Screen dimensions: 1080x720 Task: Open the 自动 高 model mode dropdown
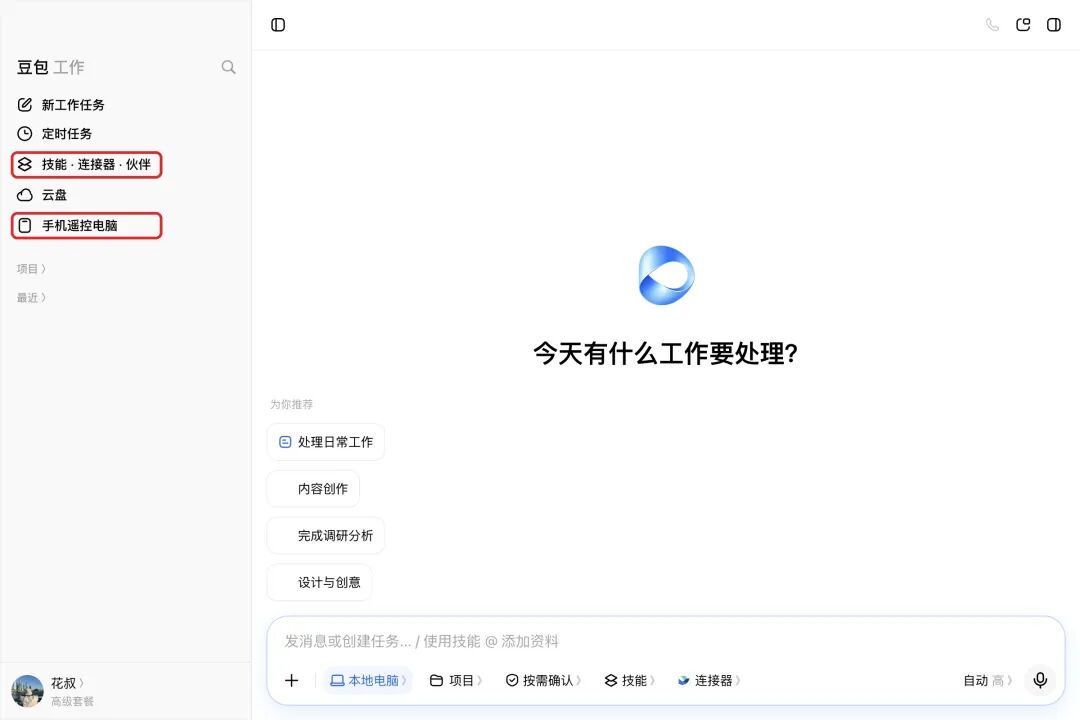coord(987,681)
